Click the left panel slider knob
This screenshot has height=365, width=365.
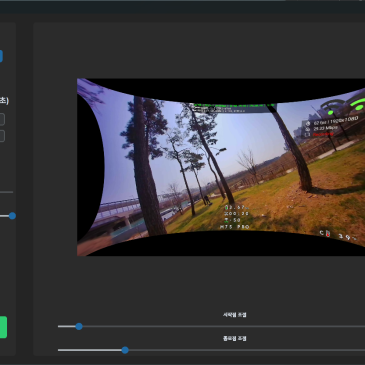pos(12,216)
